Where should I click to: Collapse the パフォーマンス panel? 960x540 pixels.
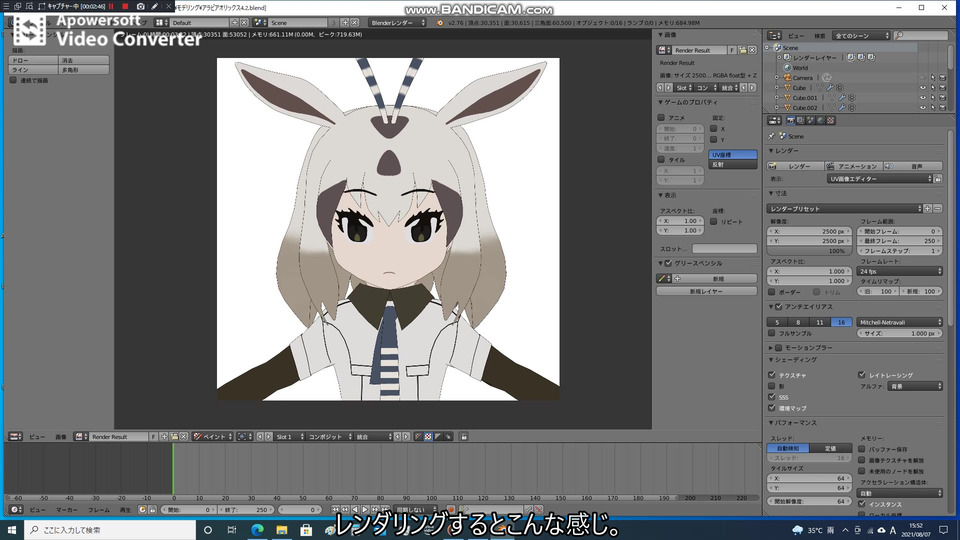(771, 423)
